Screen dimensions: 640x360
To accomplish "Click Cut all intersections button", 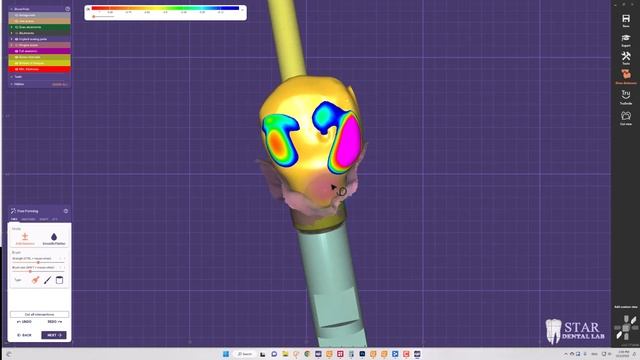I will click(x=39, y=314).
